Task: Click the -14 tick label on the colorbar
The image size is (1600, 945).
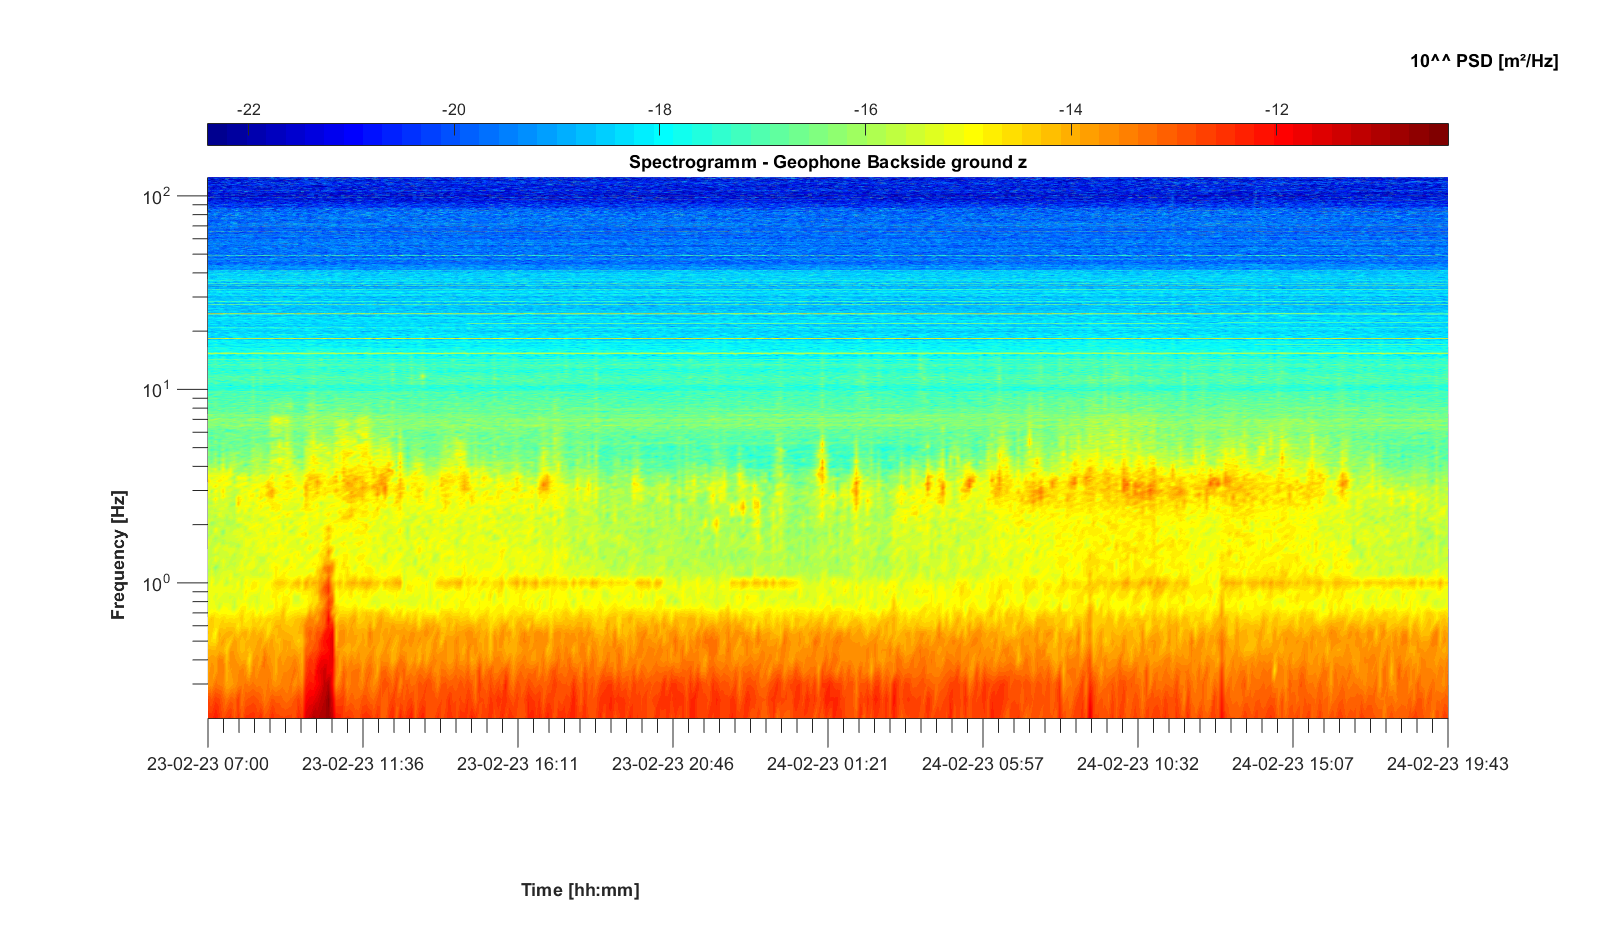Action: tap(1070, 110)
